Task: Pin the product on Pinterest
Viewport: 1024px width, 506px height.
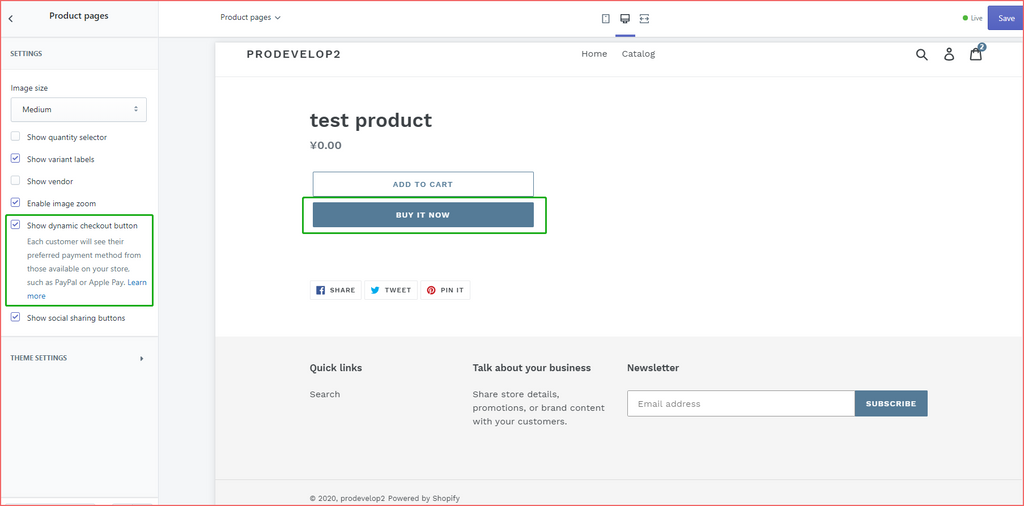Action: click(445, 290)
